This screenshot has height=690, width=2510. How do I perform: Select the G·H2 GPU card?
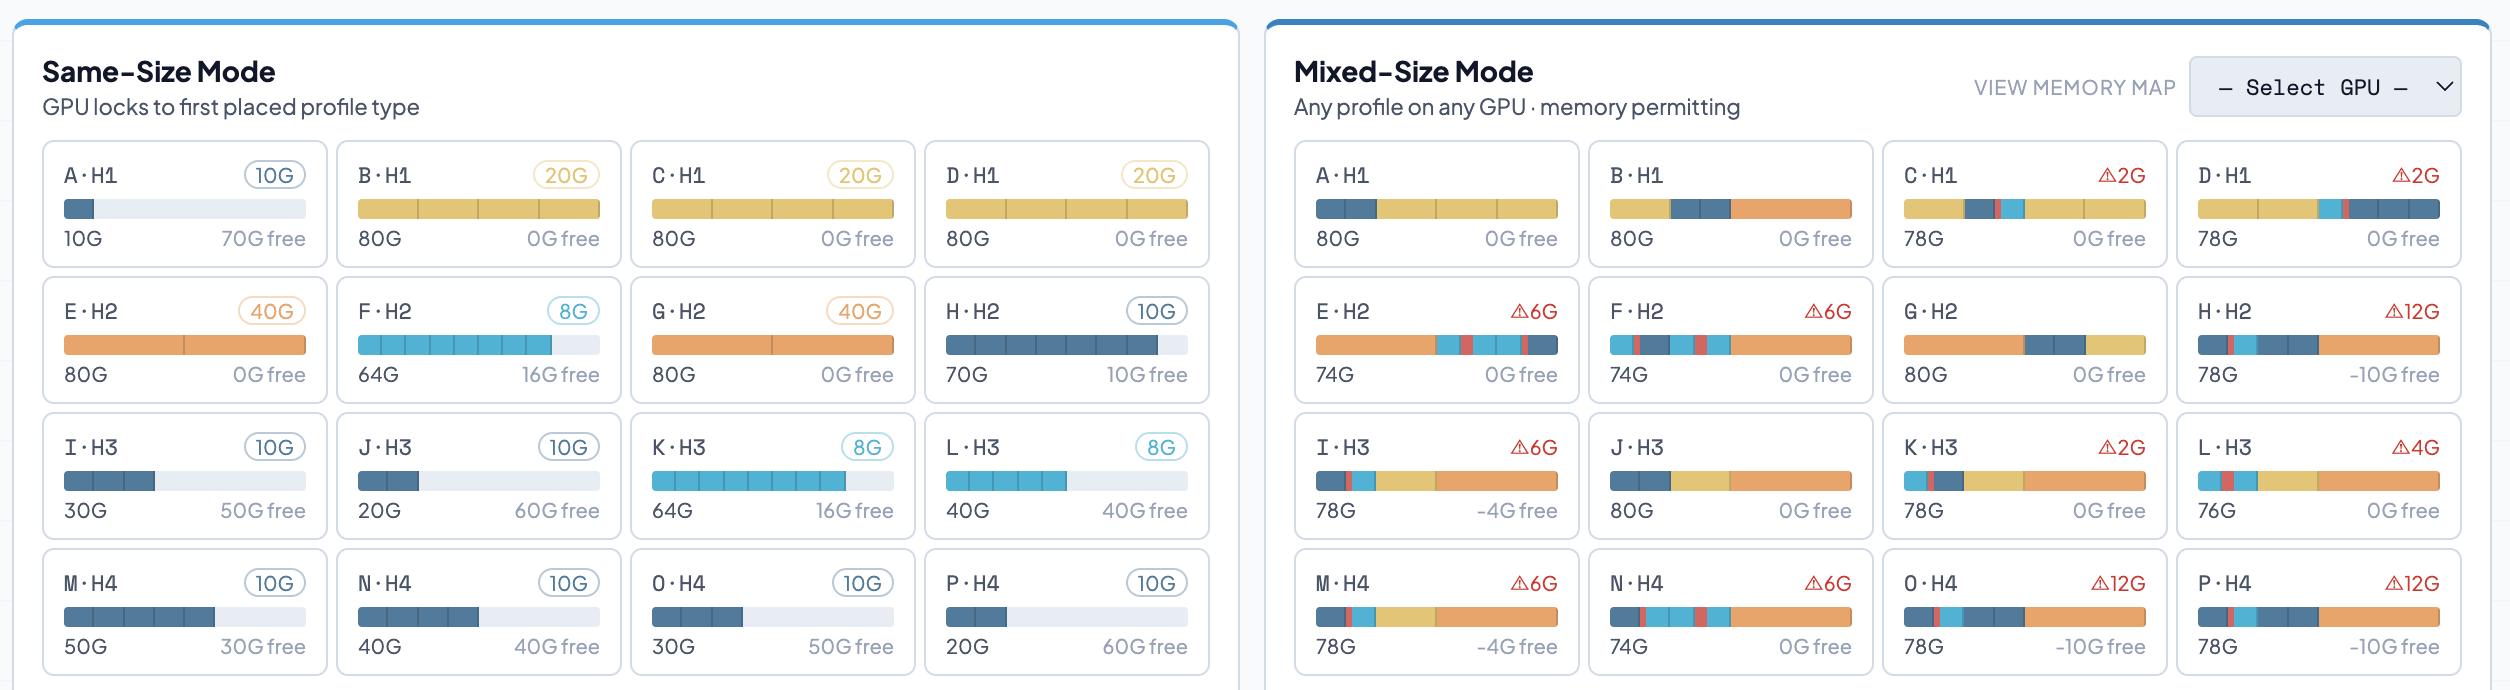[772, 340]
